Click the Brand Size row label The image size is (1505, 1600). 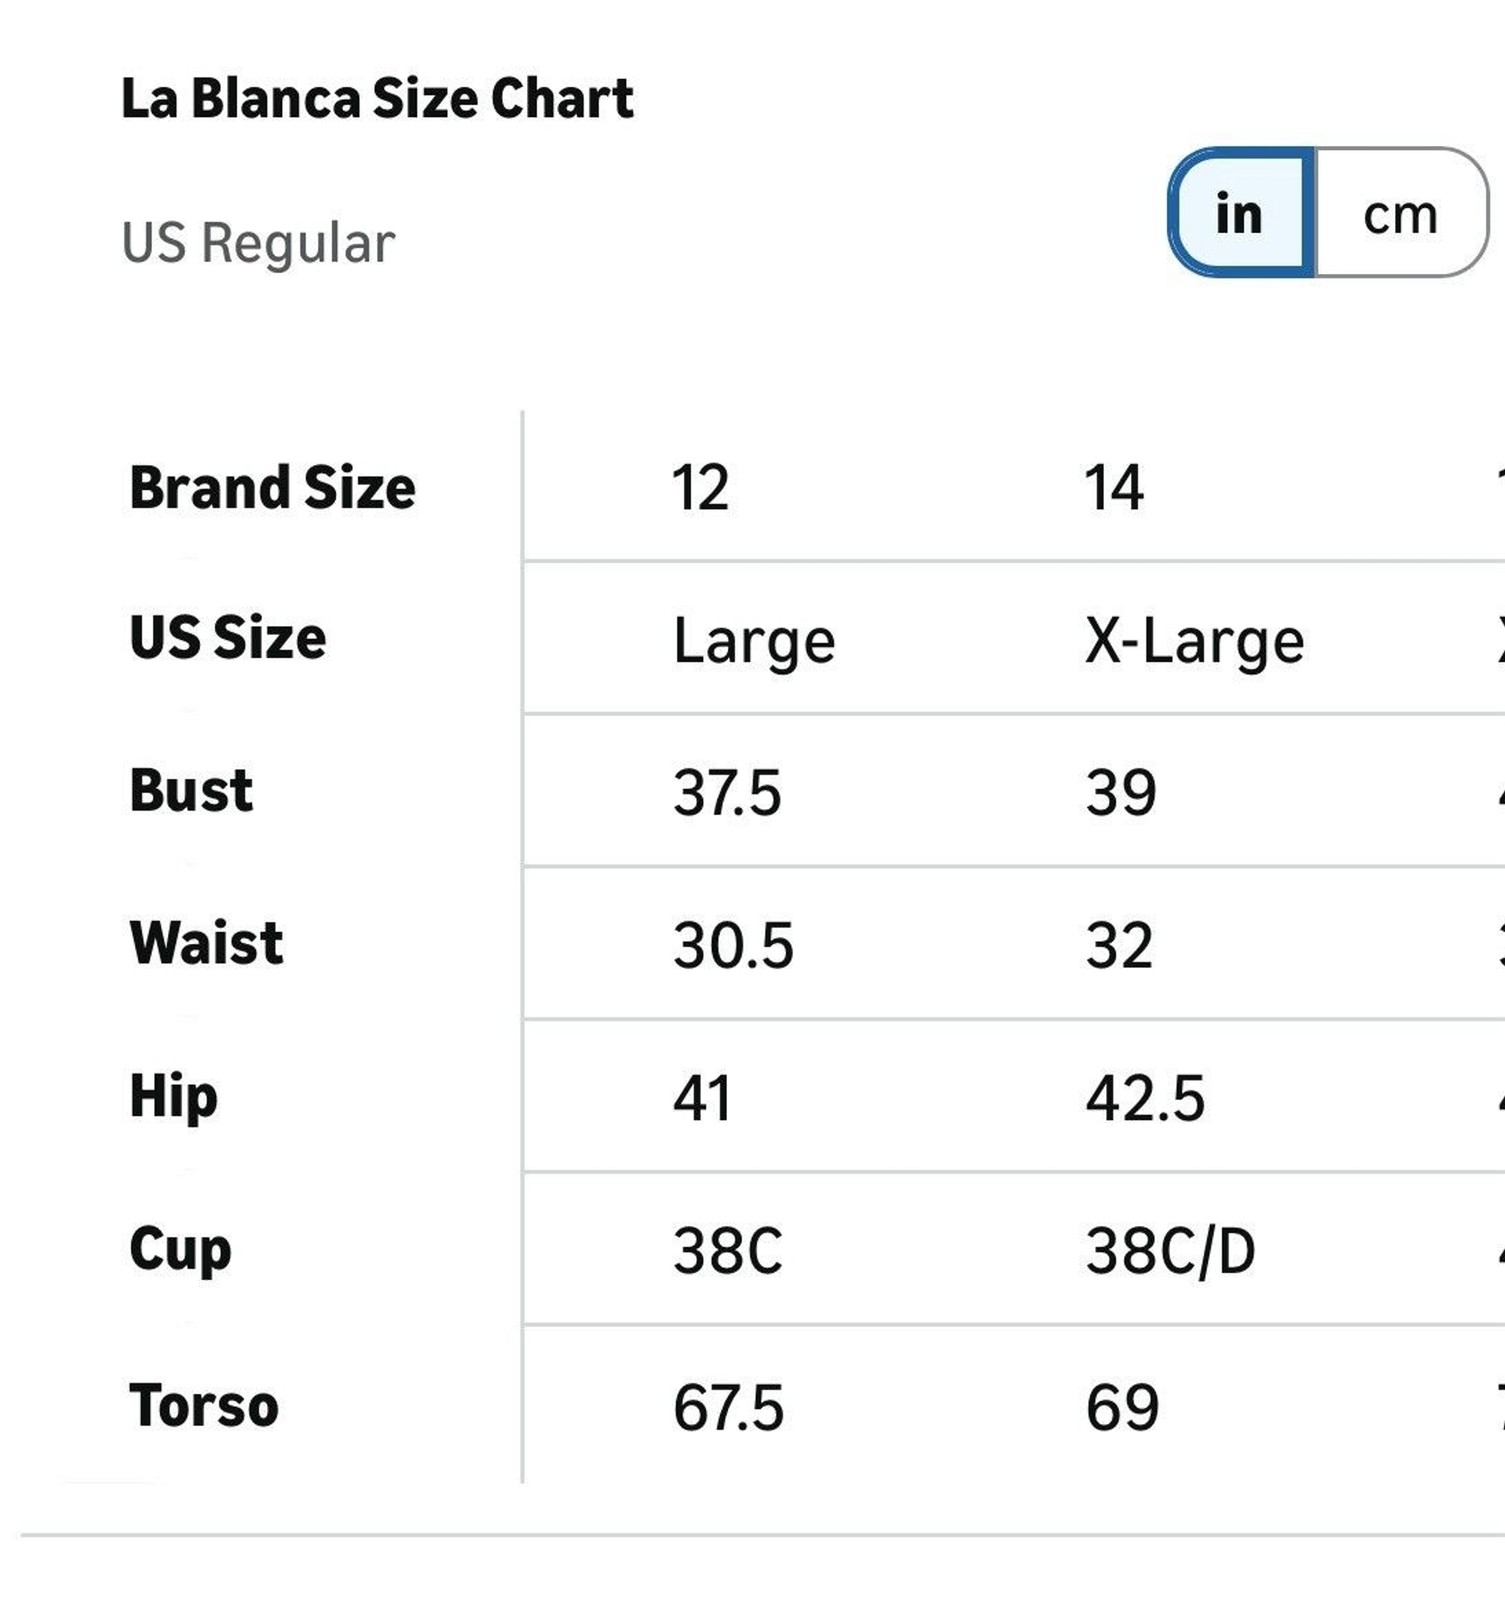point(272,488)
